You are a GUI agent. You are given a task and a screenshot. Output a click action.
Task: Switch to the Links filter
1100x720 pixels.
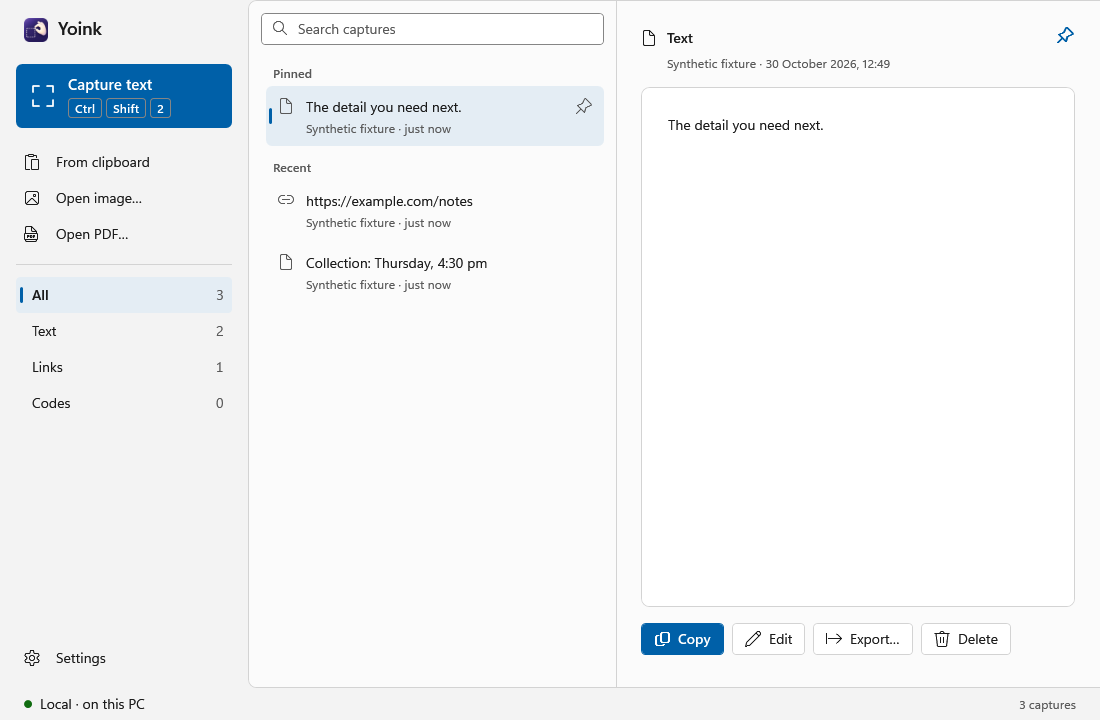tap(123, 367)
